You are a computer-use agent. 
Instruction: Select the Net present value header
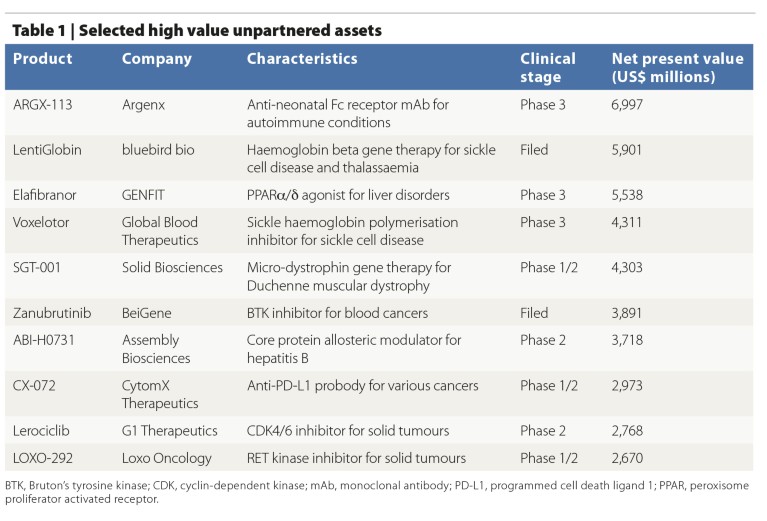point(677,67)
